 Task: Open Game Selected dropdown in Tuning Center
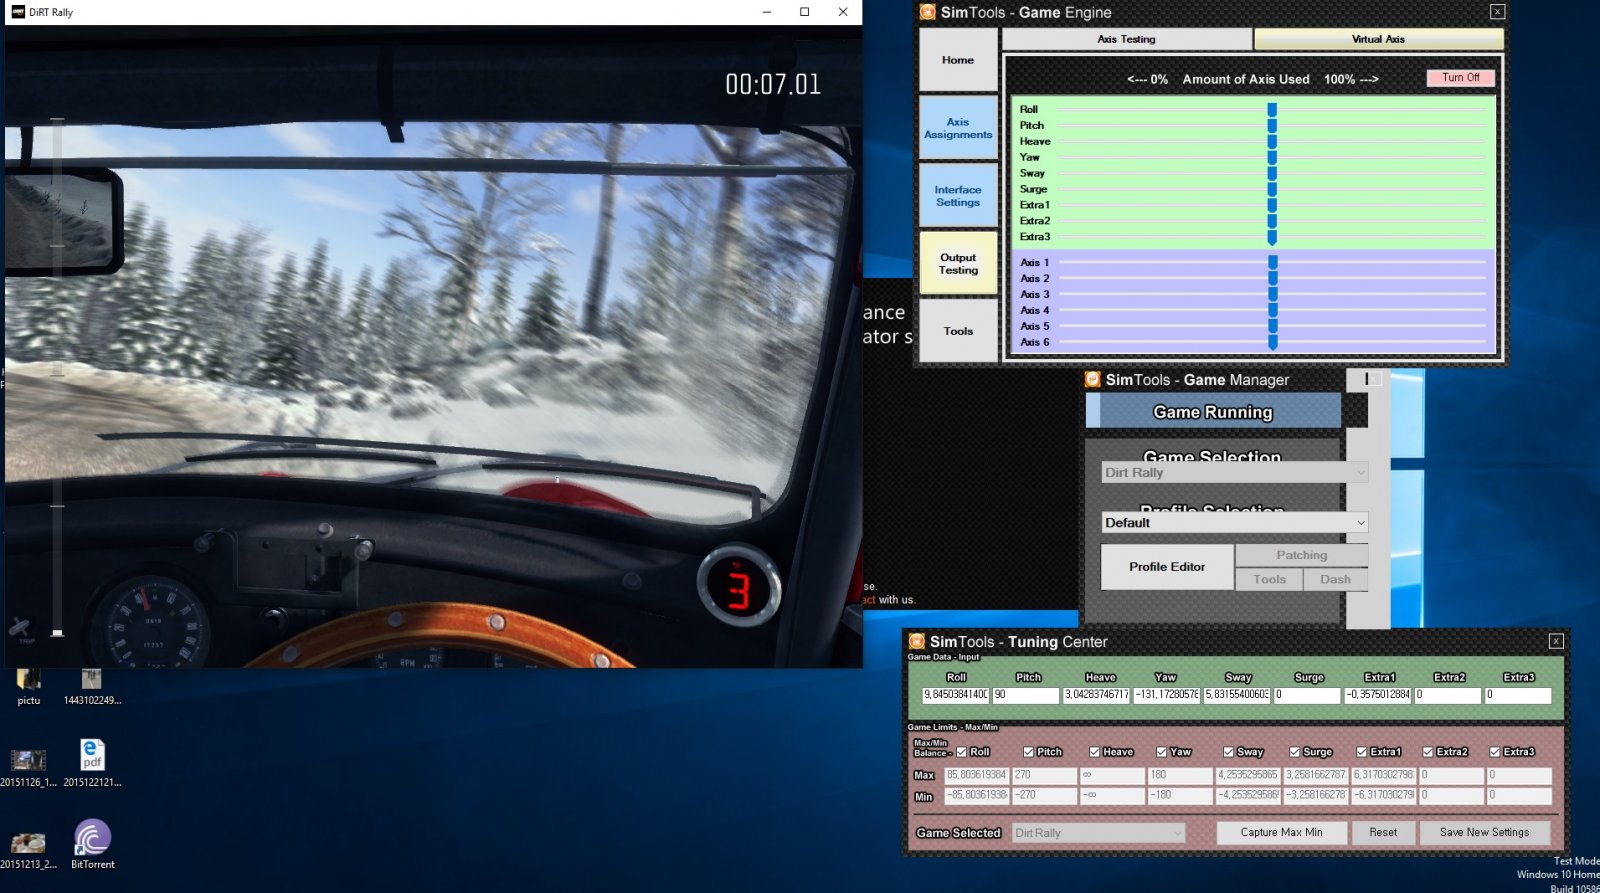coord(1098,833)
